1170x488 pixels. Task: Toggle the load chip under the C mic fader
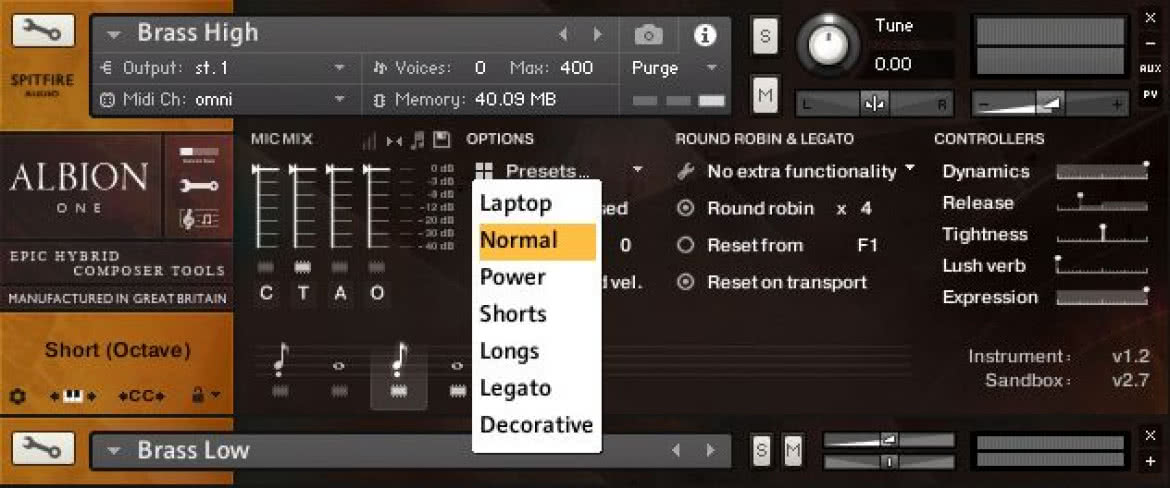click(x=266, y=268)
